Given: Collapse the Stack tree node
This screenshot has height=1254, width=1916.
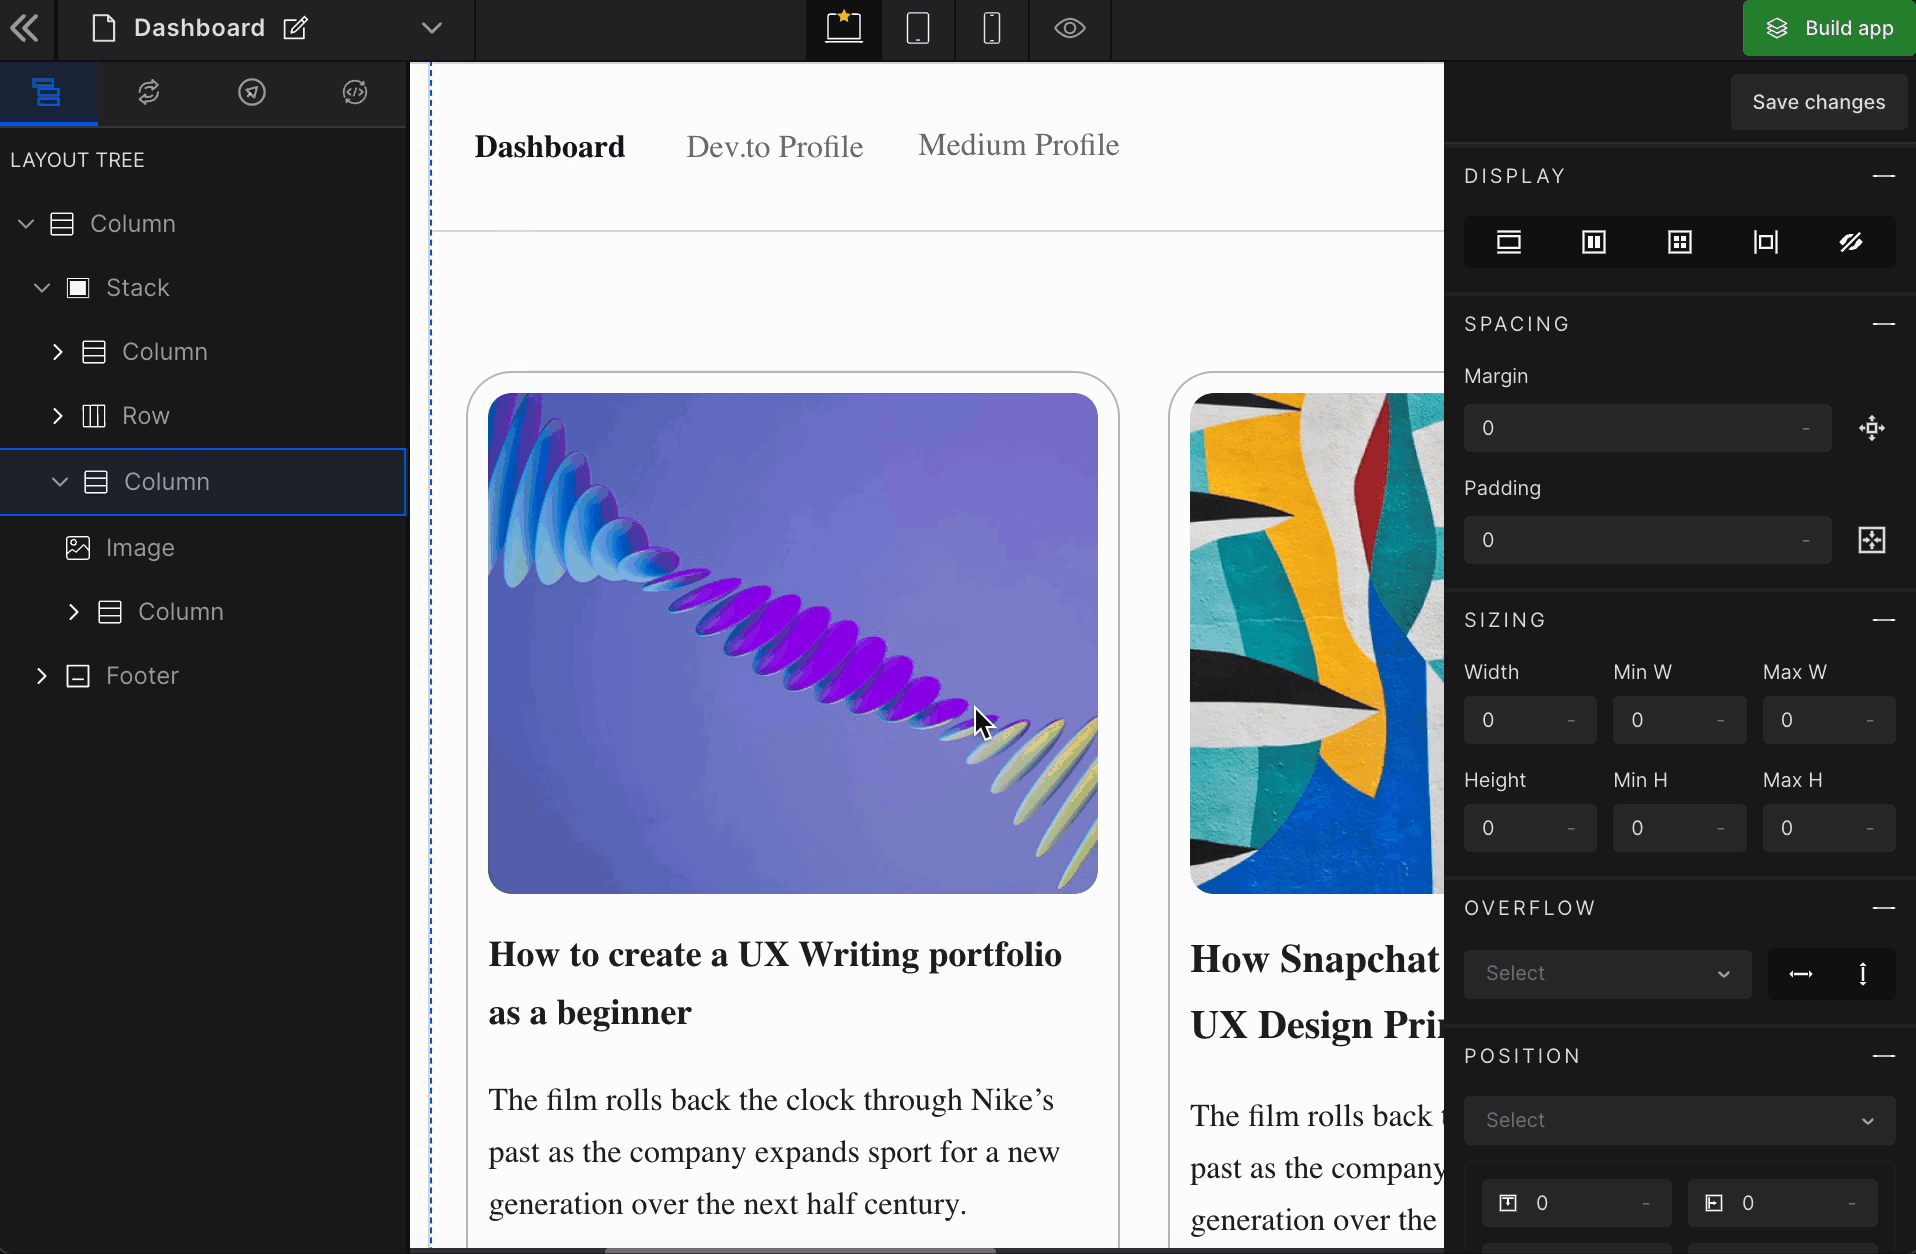Looking at the screenshot, I should [x=42, y=288].
